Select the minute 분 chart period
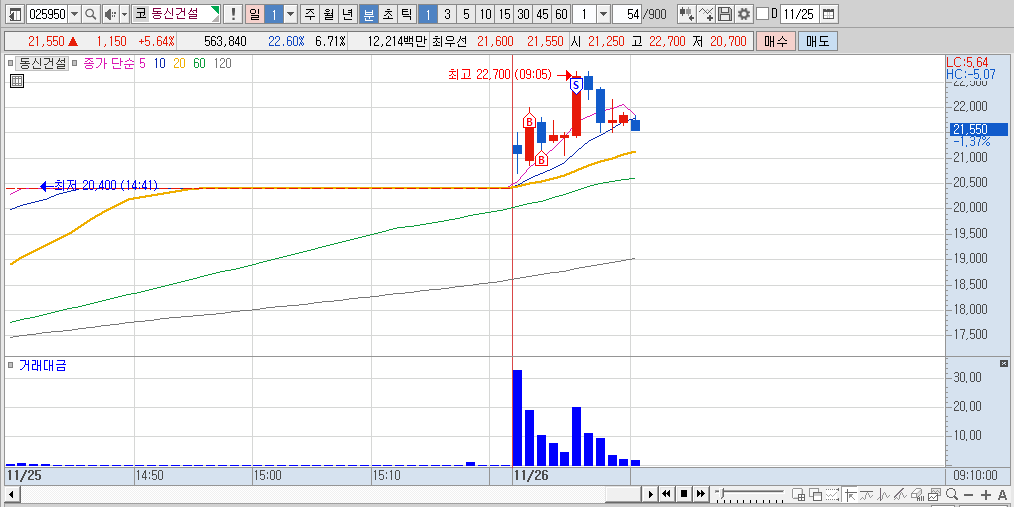This screenshot has height=507, width=1014. point(369,14)
